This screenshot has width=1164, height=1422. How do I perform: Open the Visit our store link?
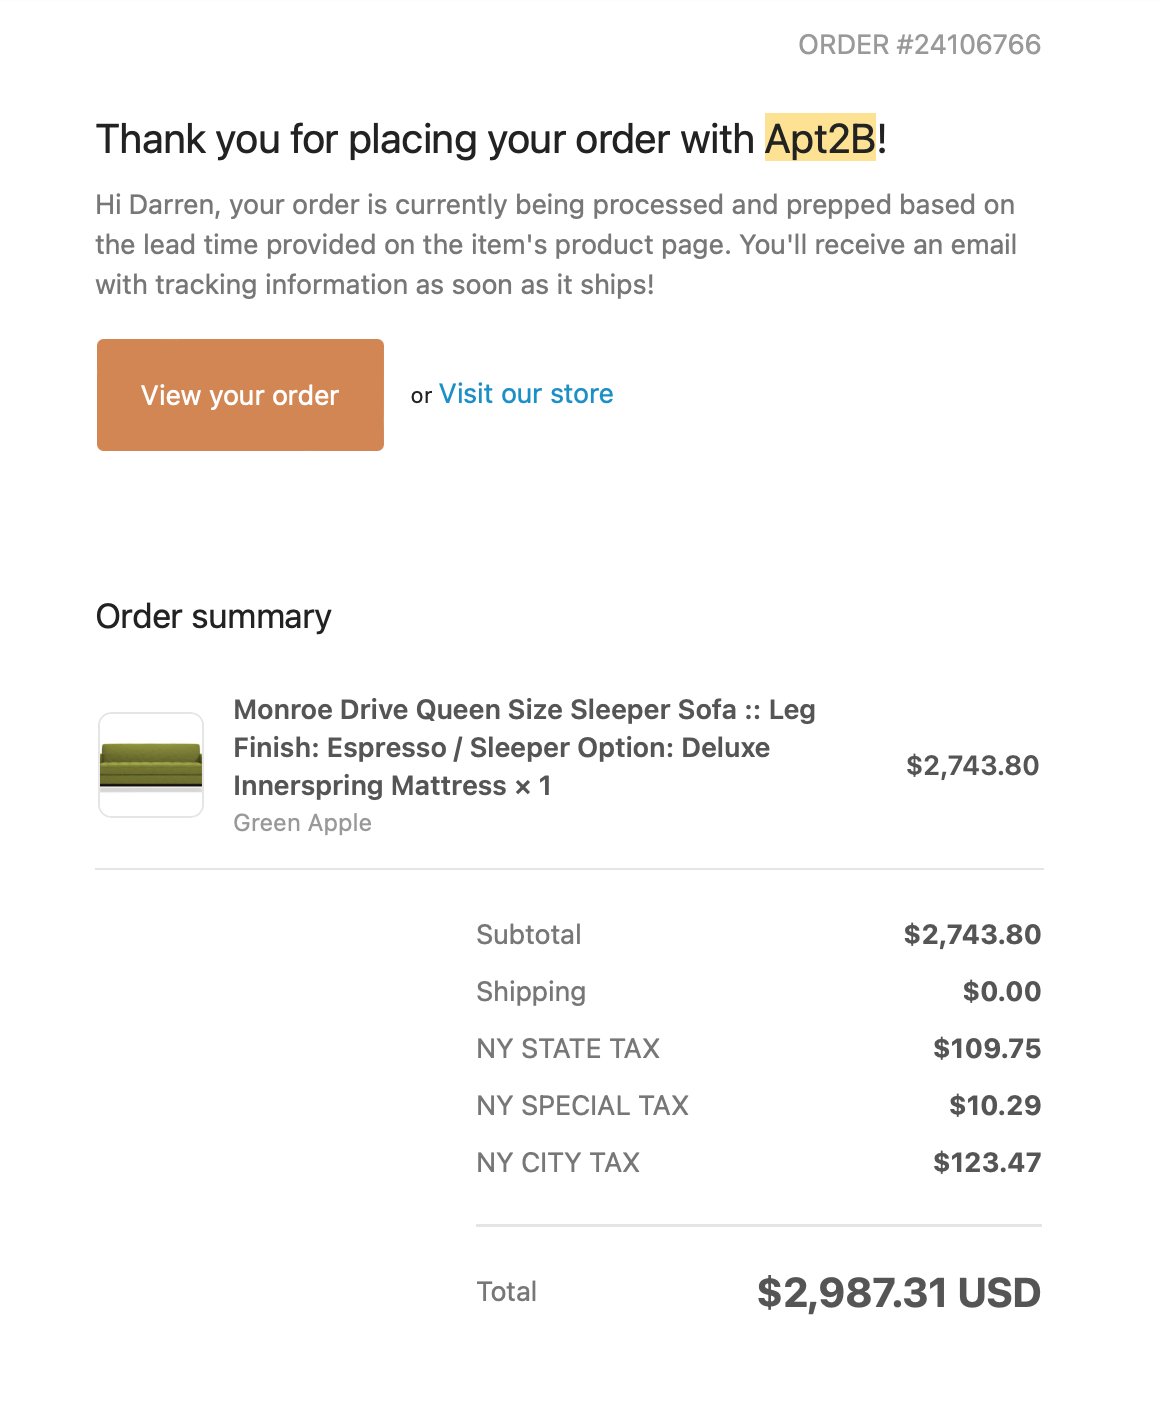click(526, 394)
